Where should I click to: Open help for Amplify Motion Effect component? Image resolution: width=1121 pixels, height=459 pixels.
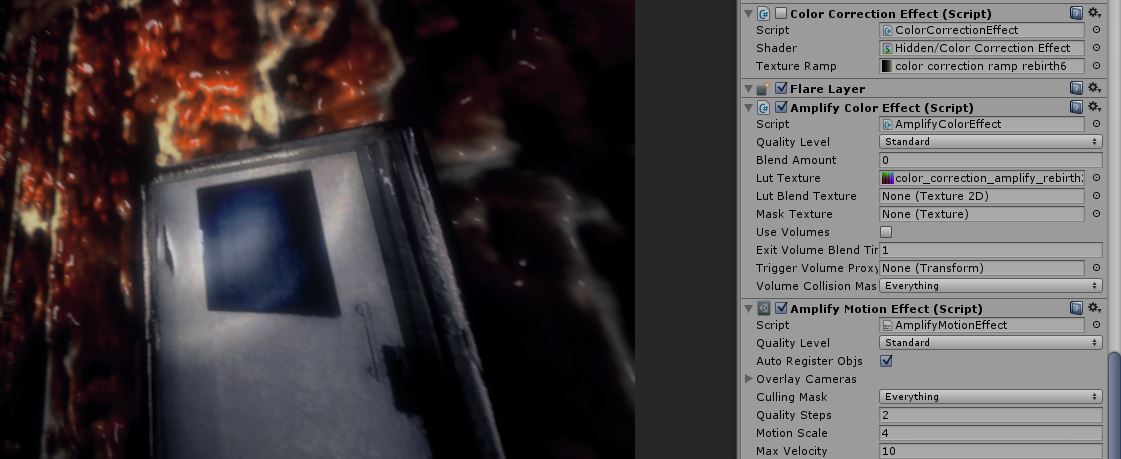(x=1076, y=308)
